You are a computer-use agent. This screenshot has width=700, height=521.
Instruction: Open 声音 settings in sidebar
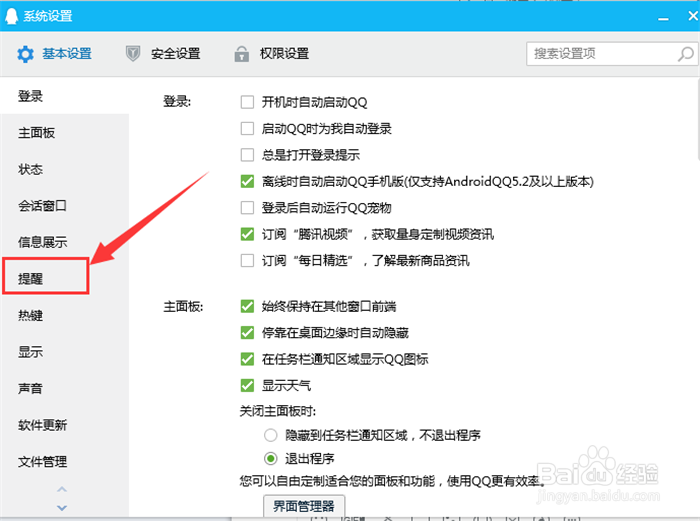[30, 389]
